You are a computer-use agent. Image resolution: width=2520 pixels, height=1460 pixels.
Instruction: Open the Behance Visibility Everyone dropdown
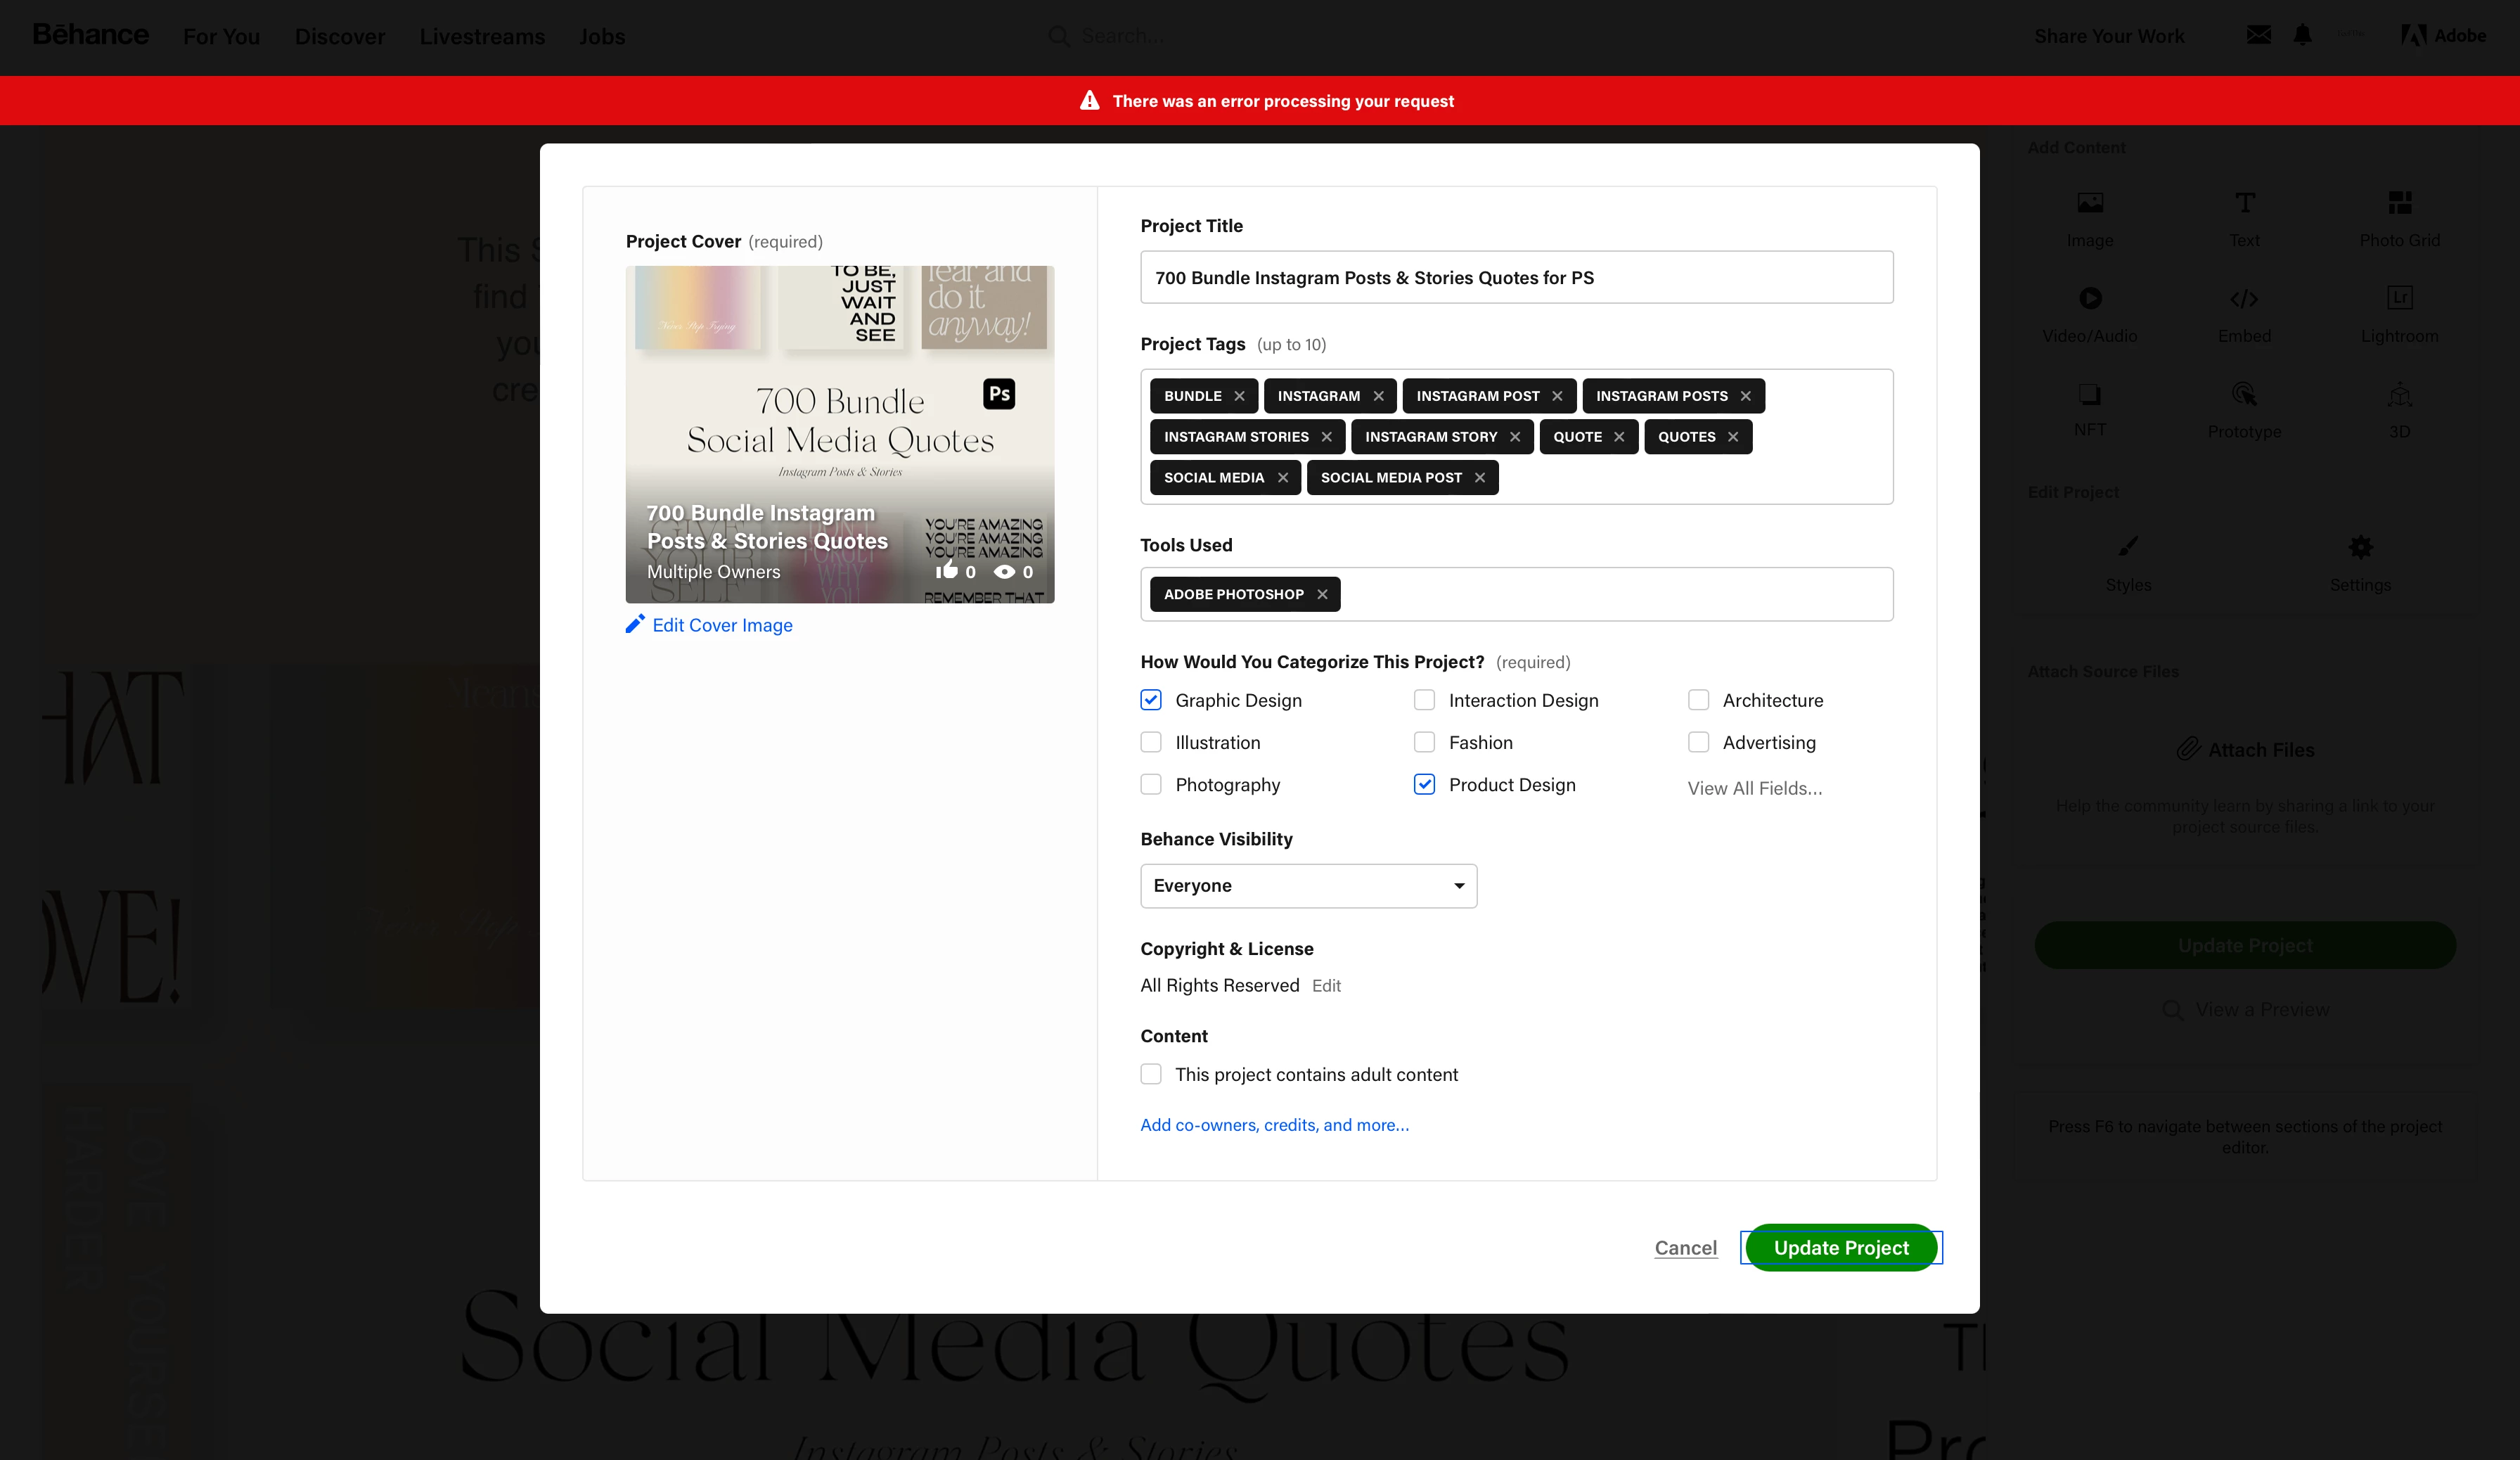(x=1308, y=886)
